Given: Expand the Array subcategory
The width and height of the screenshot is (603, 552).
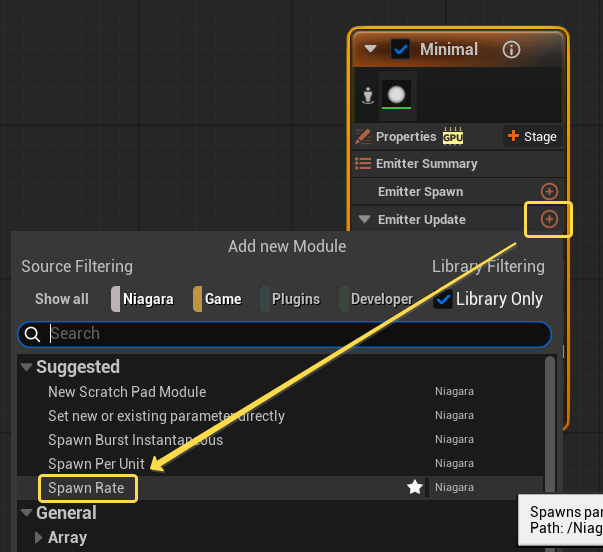Looking at the screenshot, I should click(38, 537).
